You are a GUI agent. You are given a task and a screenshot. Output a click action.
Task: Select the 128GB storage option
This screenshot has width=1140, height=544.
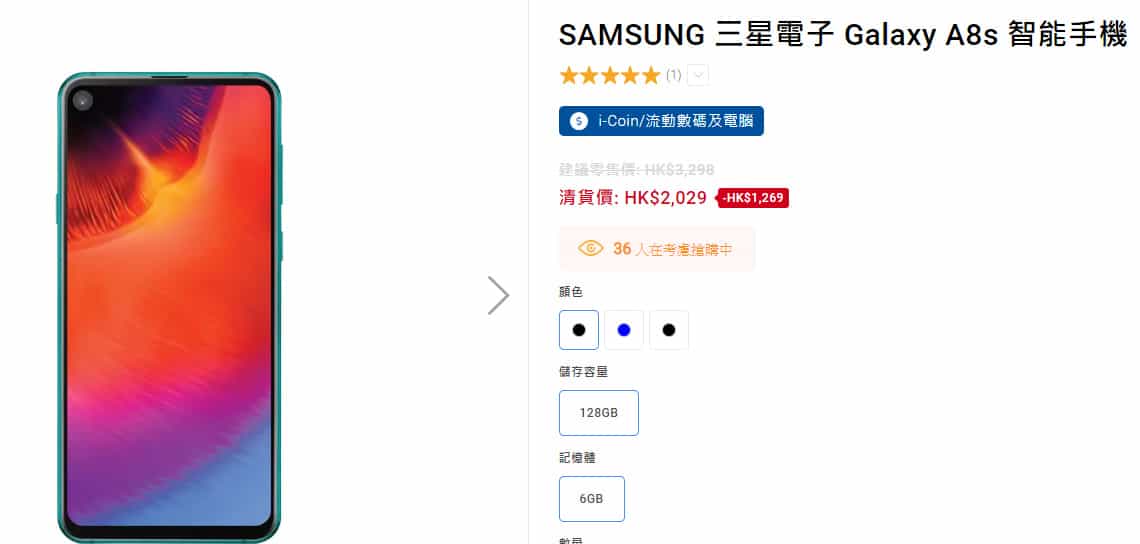599,413
